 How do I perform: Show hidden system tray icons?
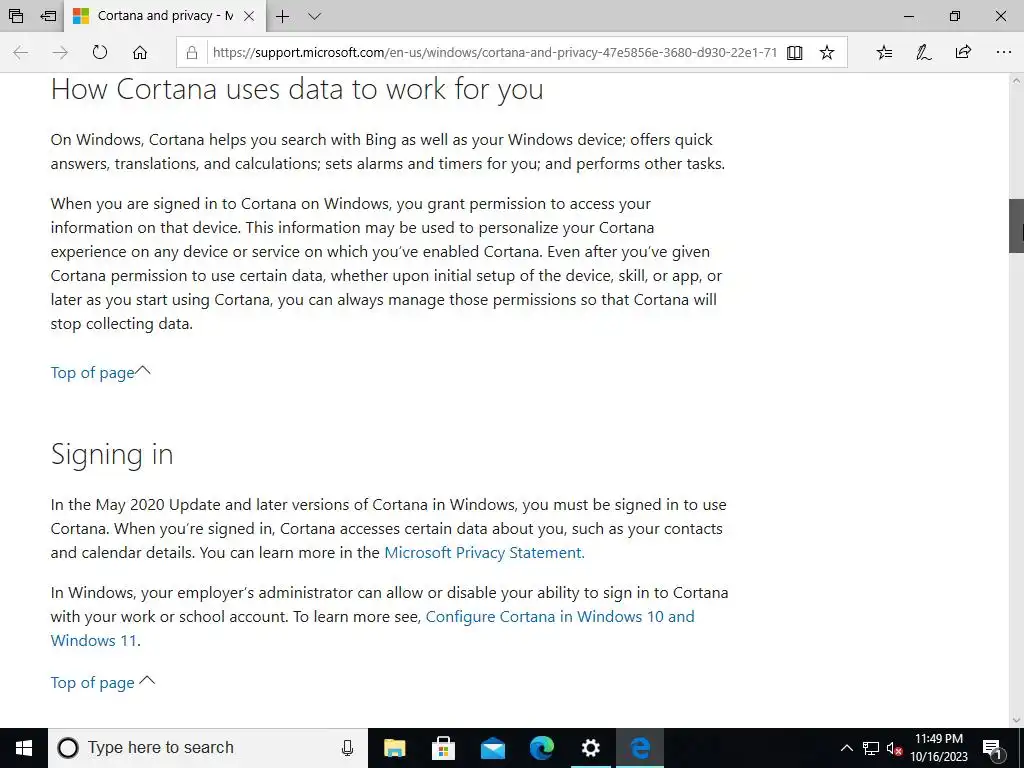coord(846,748)
